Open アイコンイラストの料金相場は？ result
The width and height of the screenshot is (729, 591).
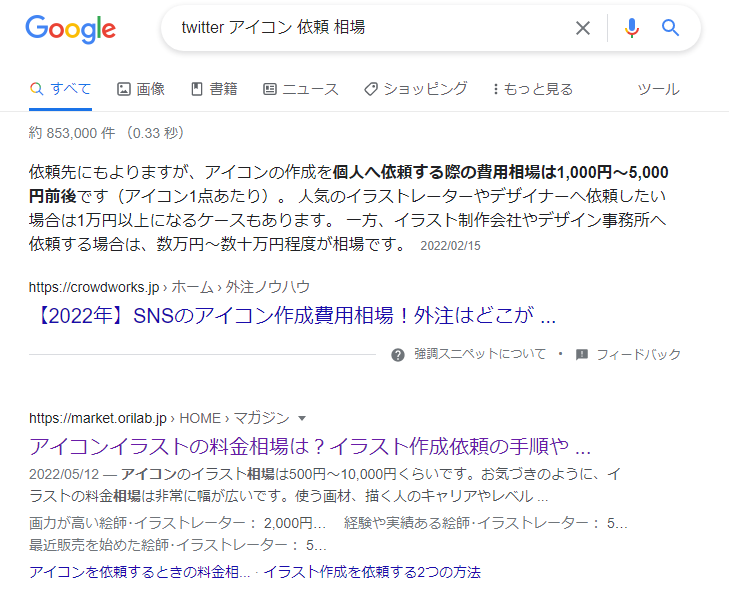point(310,446)
